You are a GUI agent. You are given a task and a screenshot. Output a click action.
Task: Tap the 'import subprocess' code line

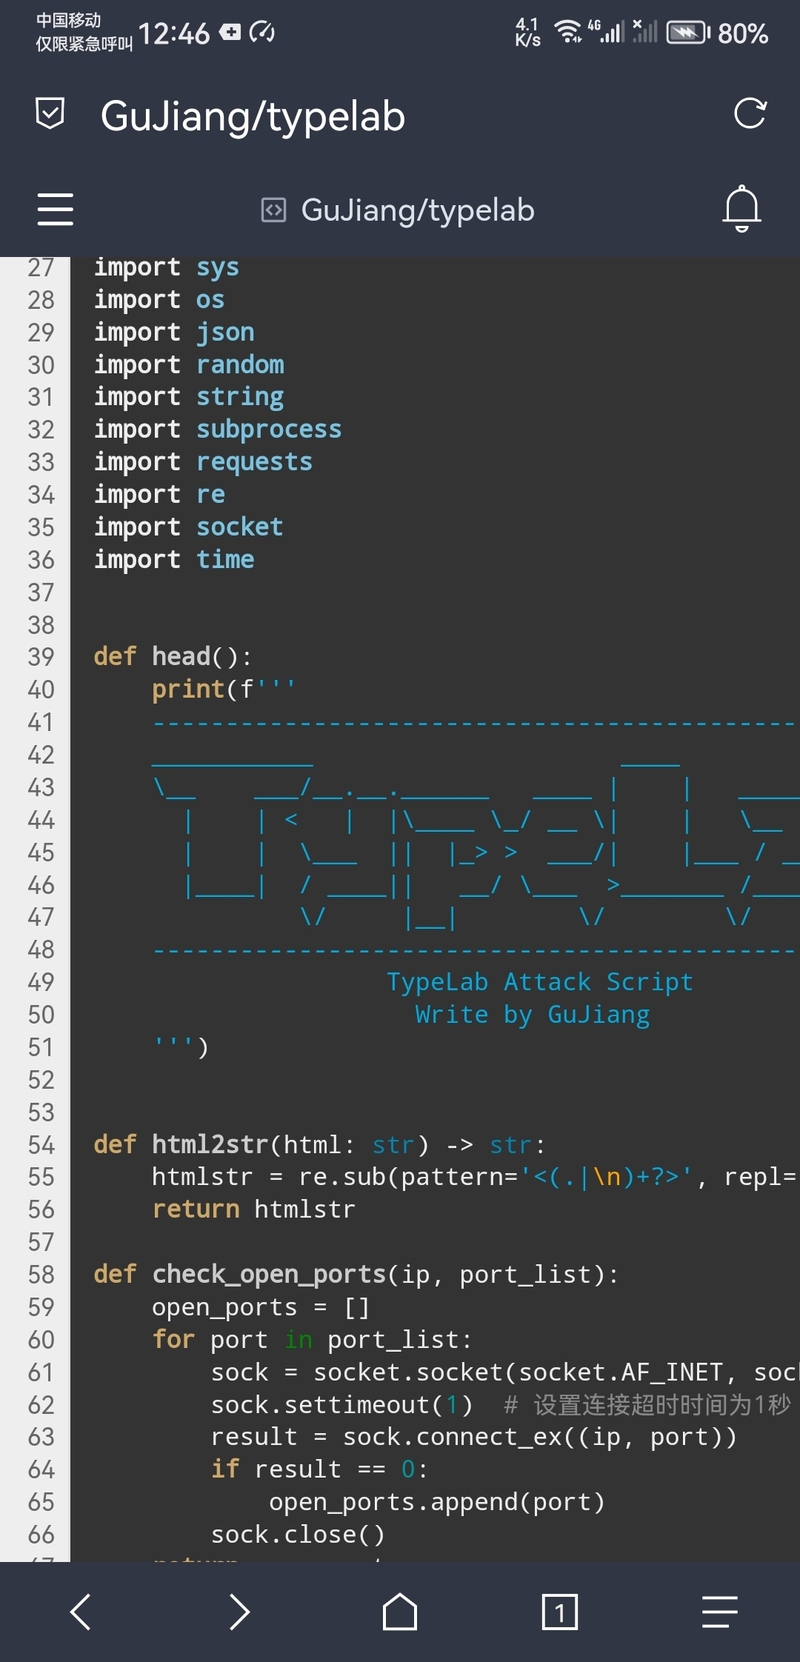(218, 430)
